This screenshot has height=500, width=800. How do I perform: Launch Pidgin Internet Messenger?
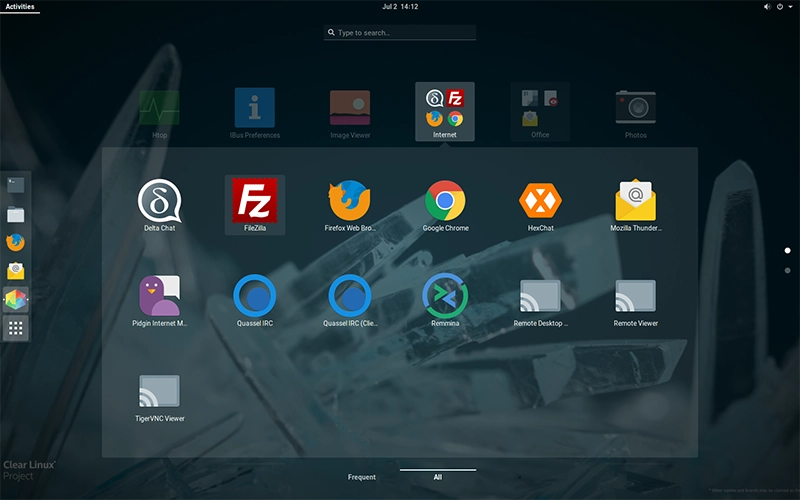(x=159, y=300)
